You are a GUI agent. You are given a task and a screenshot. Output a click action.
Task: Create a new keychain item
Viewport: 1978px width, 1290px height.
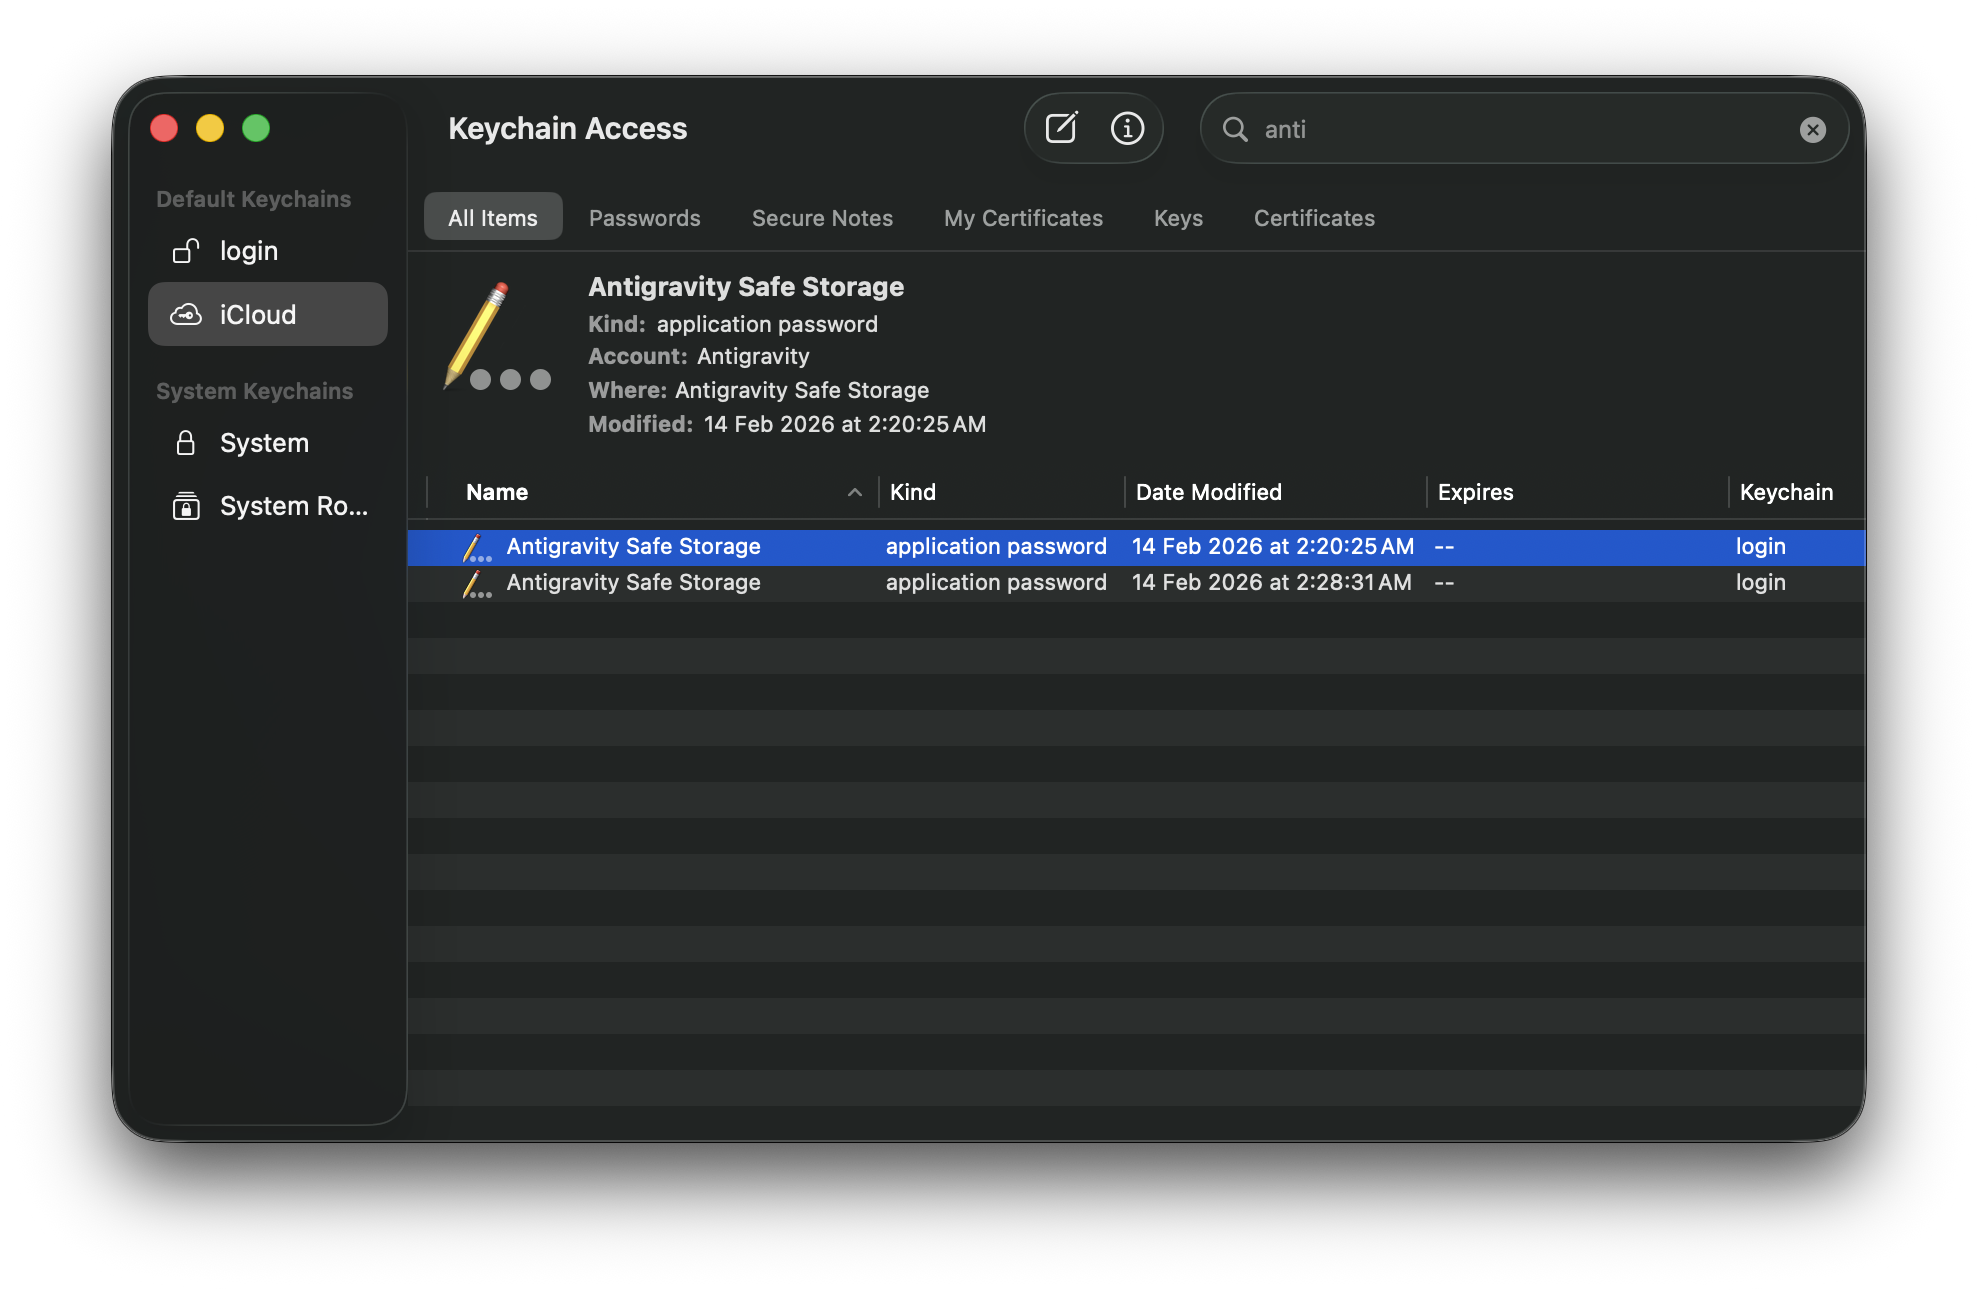pyautogui.click(x=1061, y=128)
